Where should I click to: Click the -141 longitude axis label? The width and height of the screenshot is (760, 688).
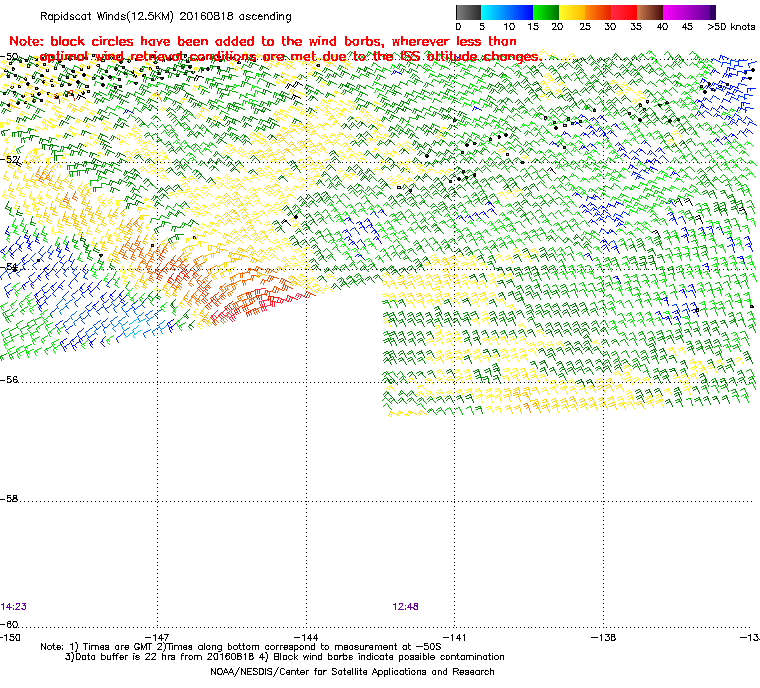pos(455,637)
